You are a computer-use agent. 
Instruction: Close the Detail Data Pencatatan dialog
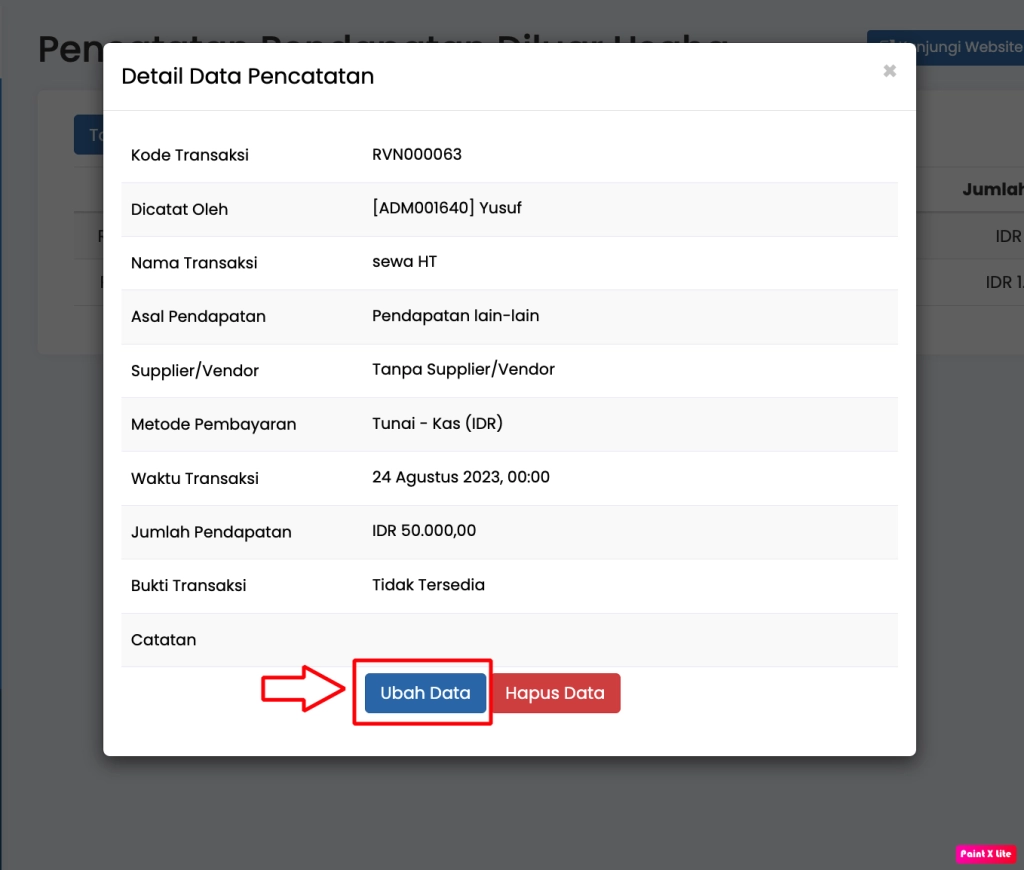[x=889, y=71]
